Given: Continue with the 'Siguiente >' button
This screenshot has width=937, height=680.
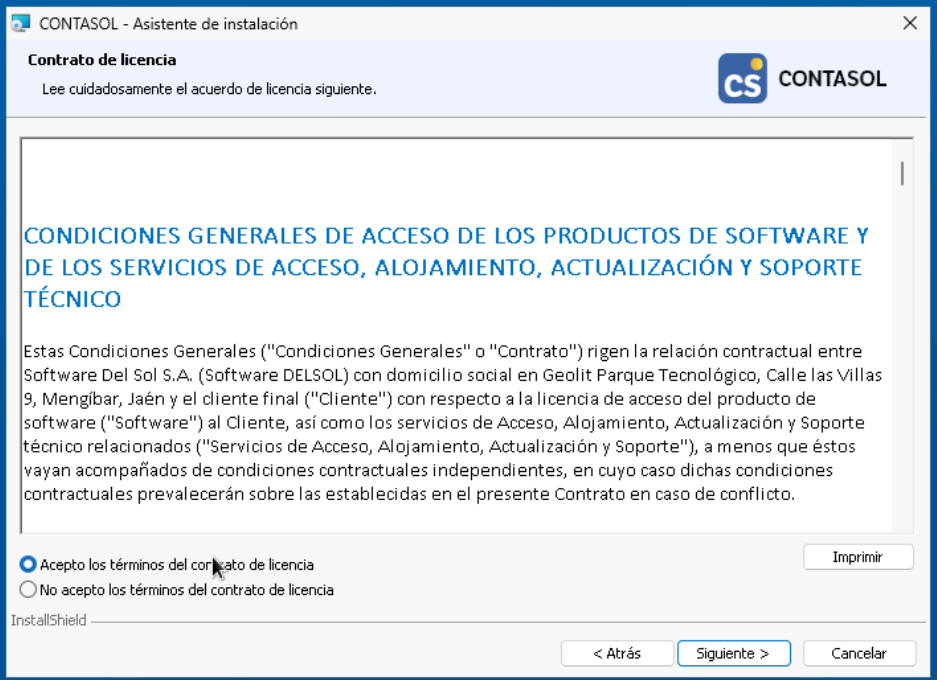Looking at the screenshot, I should point(733,653).
